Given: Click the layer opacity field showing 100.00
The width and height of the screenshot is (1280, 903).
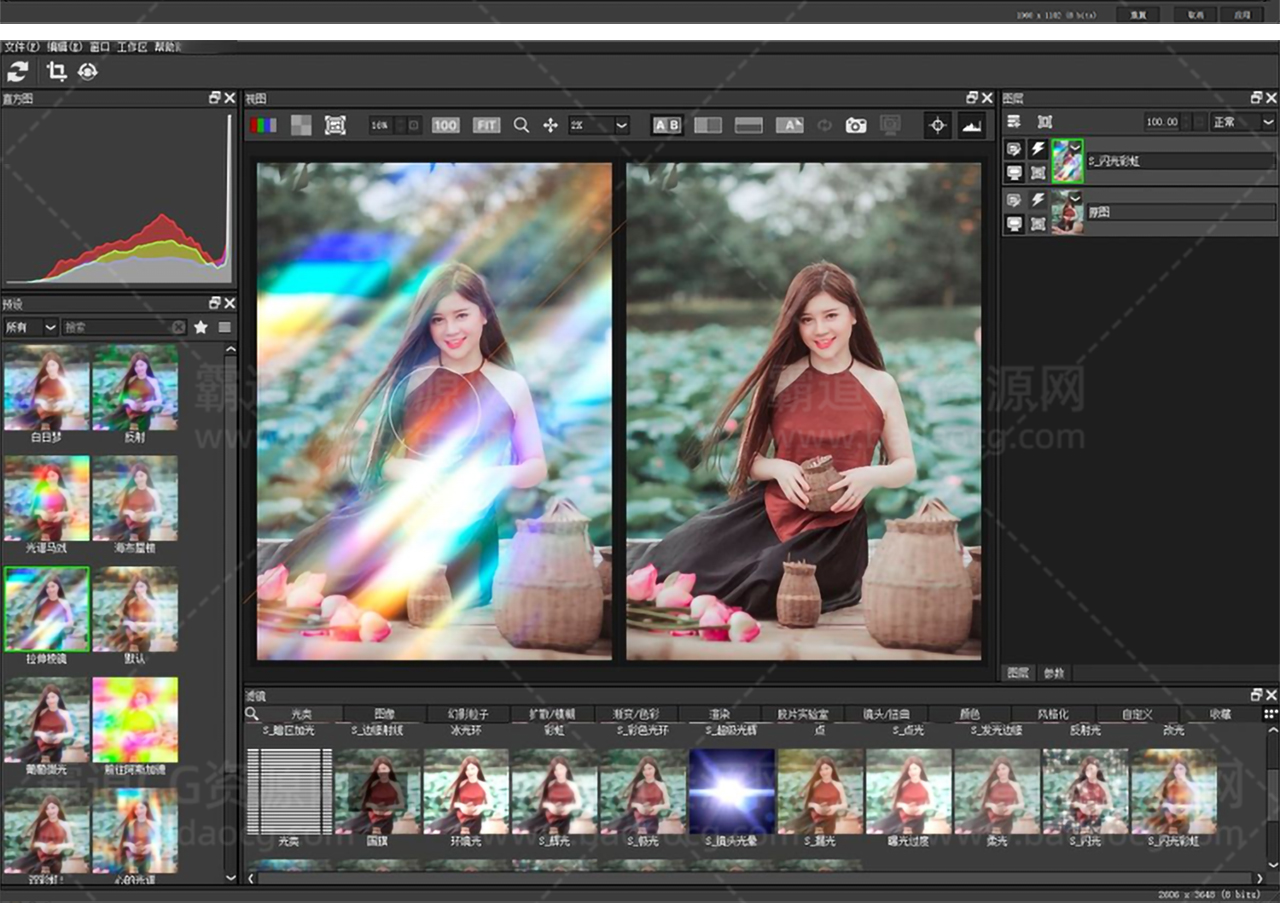Looking at the screenshot, I should click(1161, 122).
